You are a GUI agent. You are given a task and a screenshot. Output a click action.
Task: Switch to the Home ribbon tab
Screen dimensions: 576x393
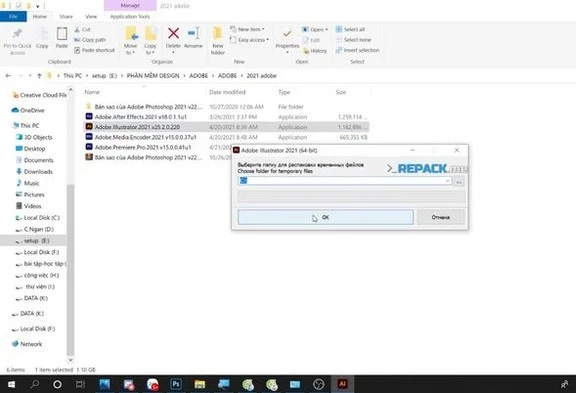pos(40,17)
